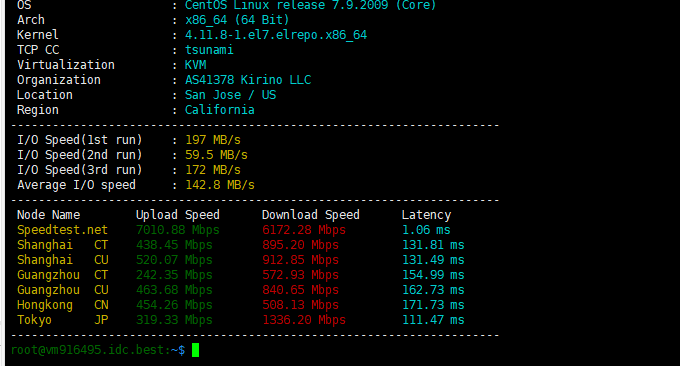Select Shanghai CT latency 131.81 ms
The width and height of the screenshot is (680, 366).
click(433, 245)
